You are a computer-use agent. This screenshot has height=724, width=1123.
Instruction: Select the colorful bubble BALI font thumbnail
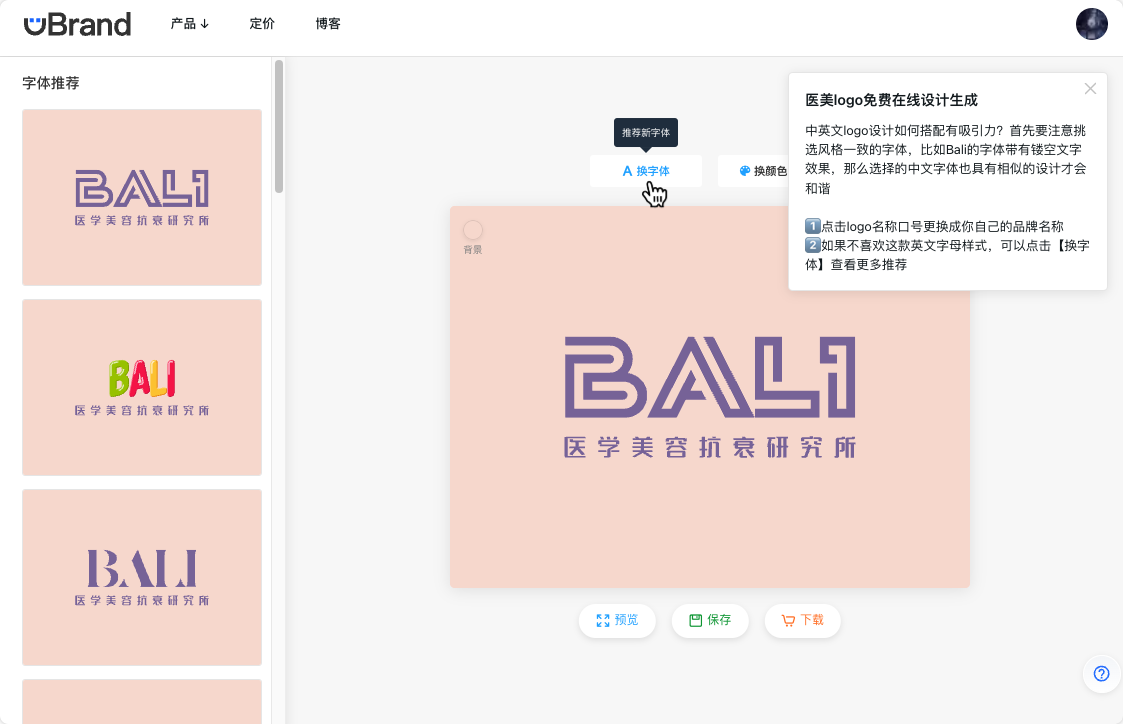click(141, 387)
